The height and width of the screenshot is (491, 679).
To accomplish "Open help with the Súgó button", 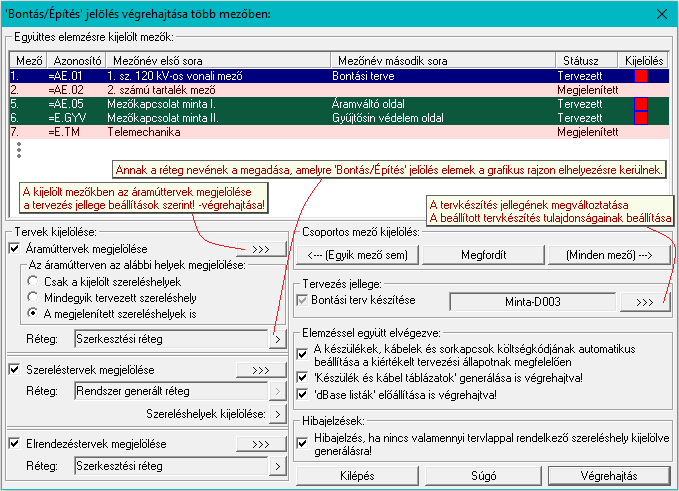I will coord(483,476).
